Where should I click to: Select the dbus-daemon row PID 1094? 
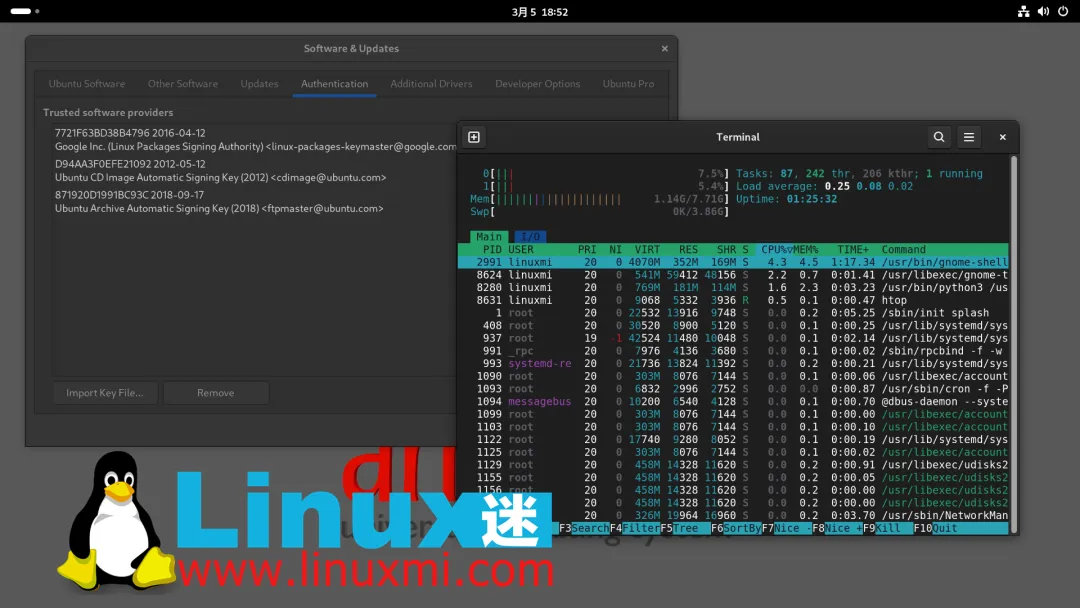pos(733,401)
